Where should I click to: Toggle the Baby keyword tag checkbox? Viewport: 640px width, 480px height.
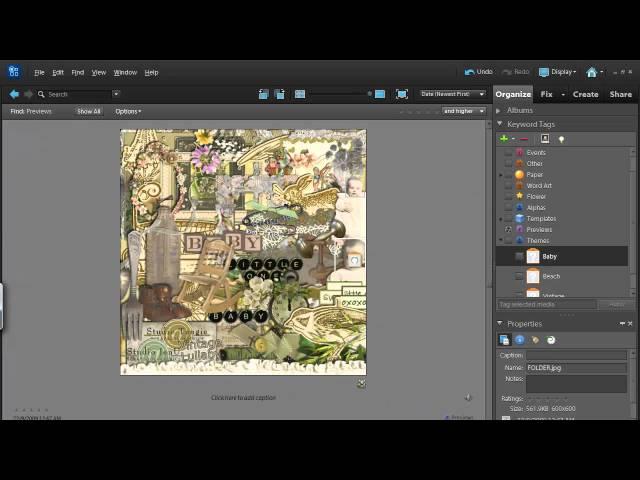click(x=518, y=257)
